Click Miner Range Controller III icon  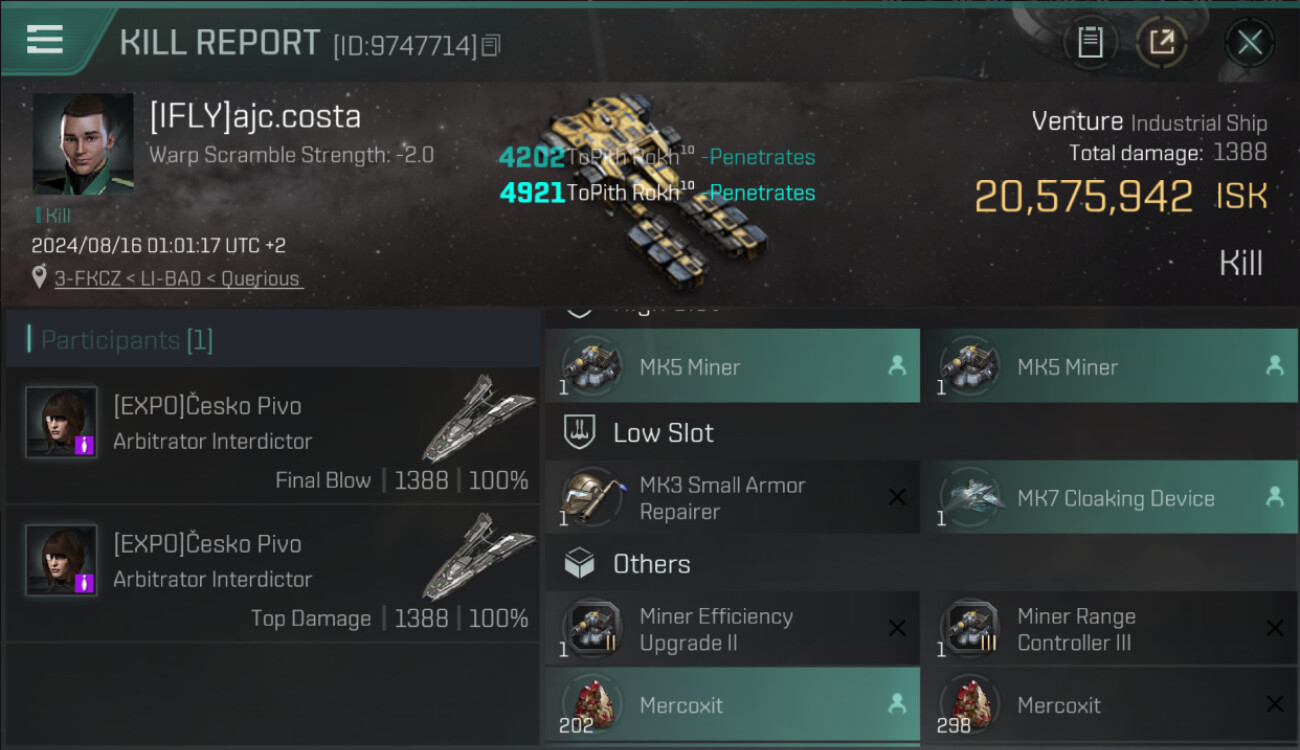pyautogui.click(x=968, y=629)
